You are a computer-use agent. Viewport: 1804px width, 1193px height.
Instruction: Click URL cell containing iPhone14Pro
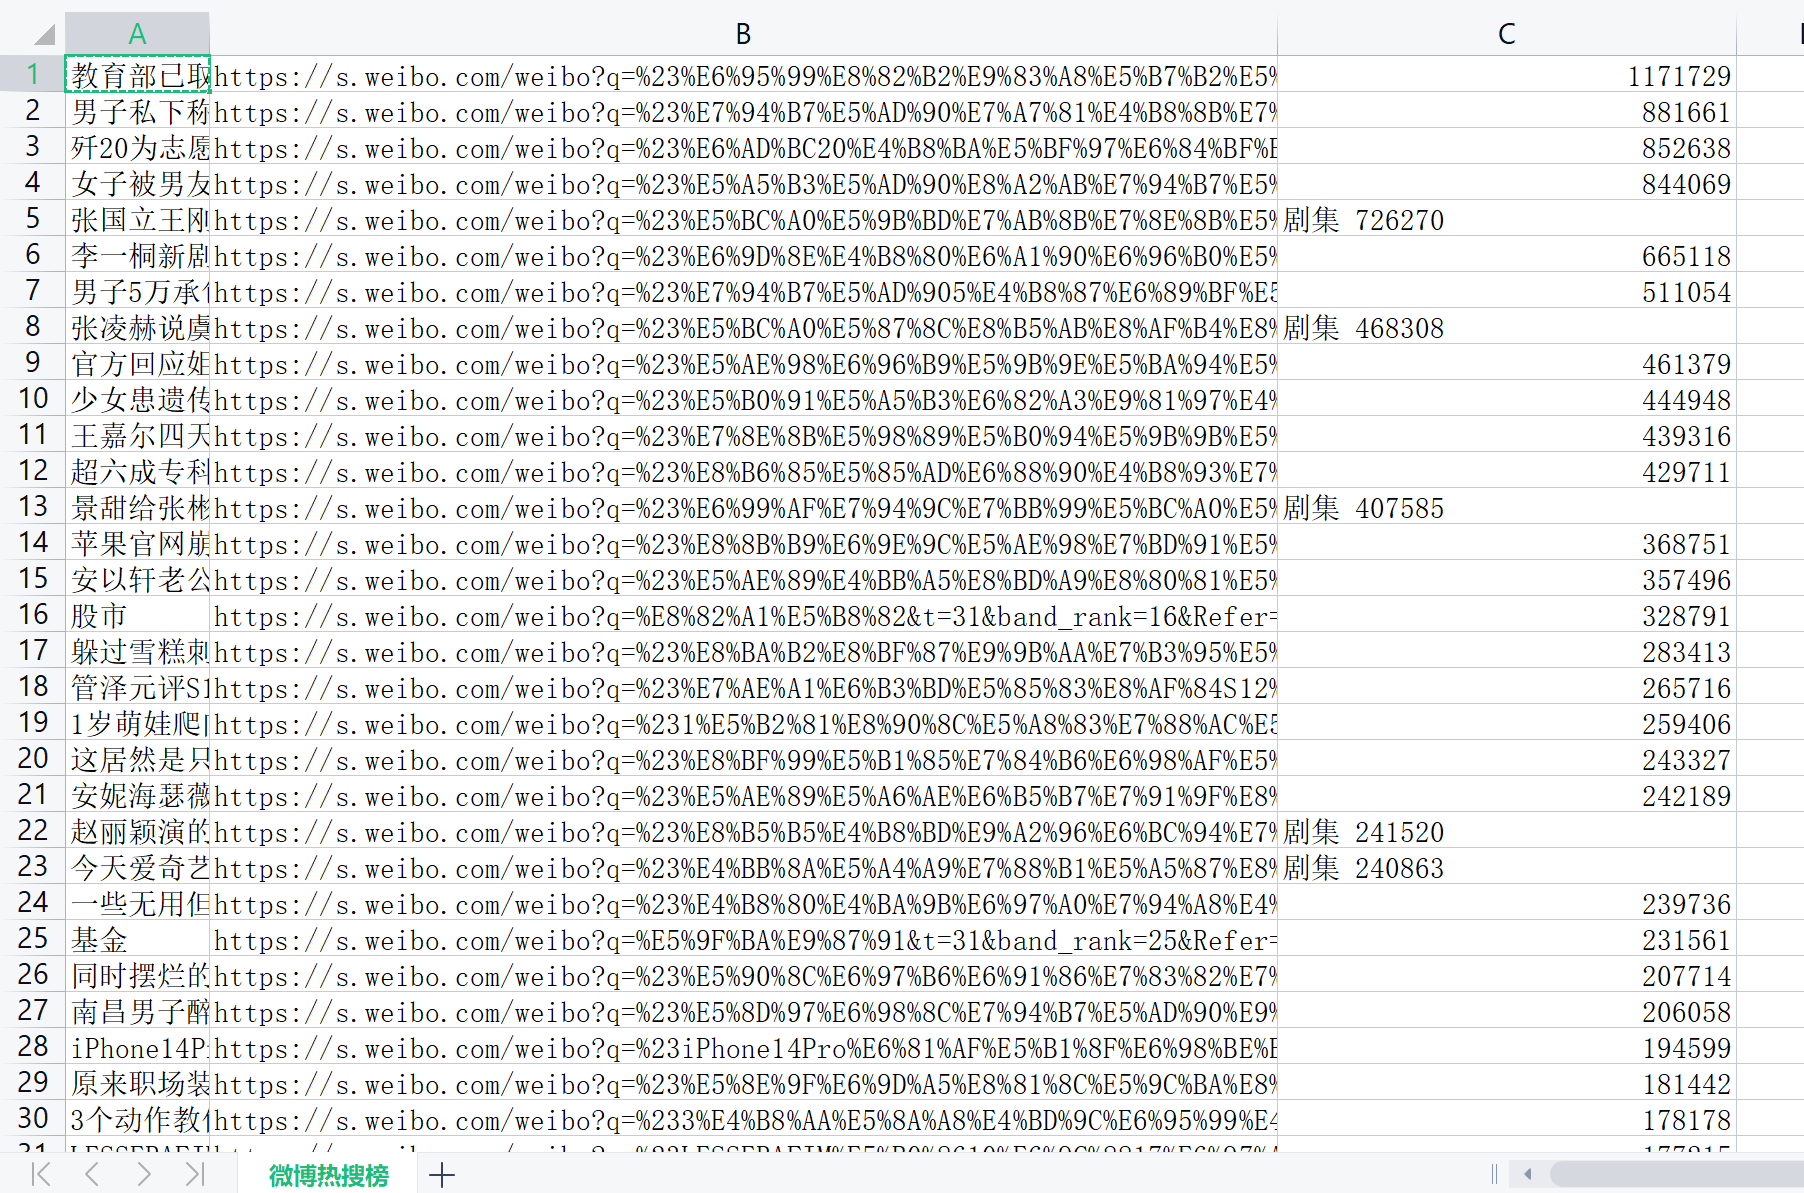pyautogui.click(x=744, y=1047)
